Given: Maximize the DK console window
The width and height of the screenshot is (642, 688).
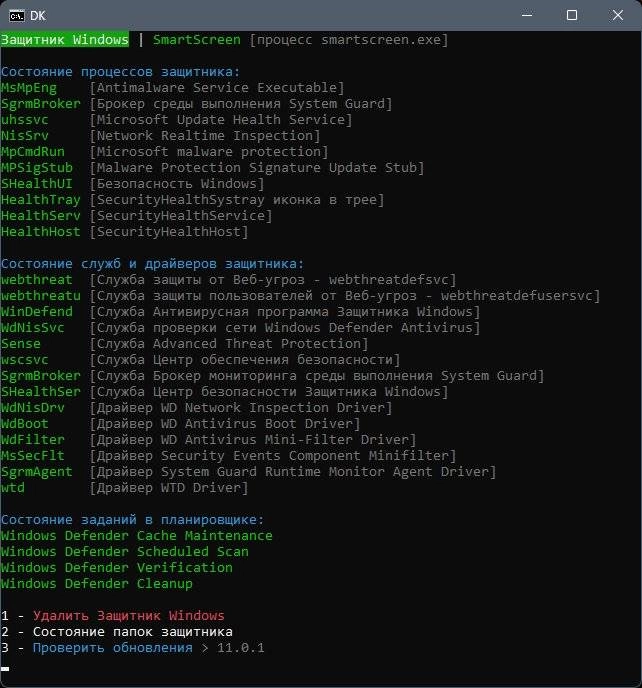Looking at the screenshot, I should [572, 15].
